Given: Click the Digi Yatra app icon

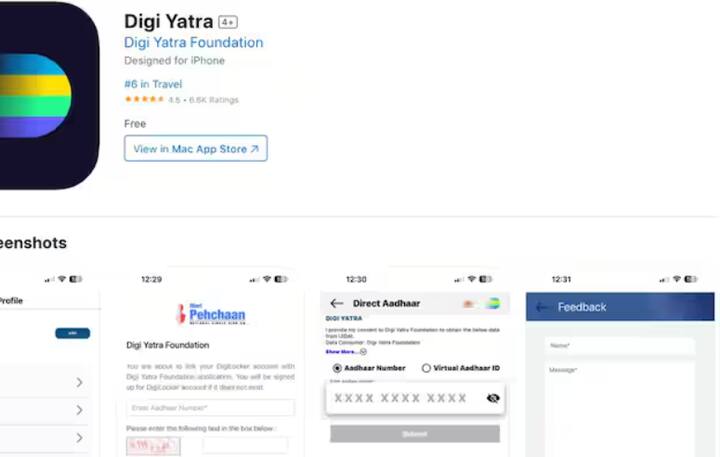Looking at the screenshot, I should click(49, 95).
